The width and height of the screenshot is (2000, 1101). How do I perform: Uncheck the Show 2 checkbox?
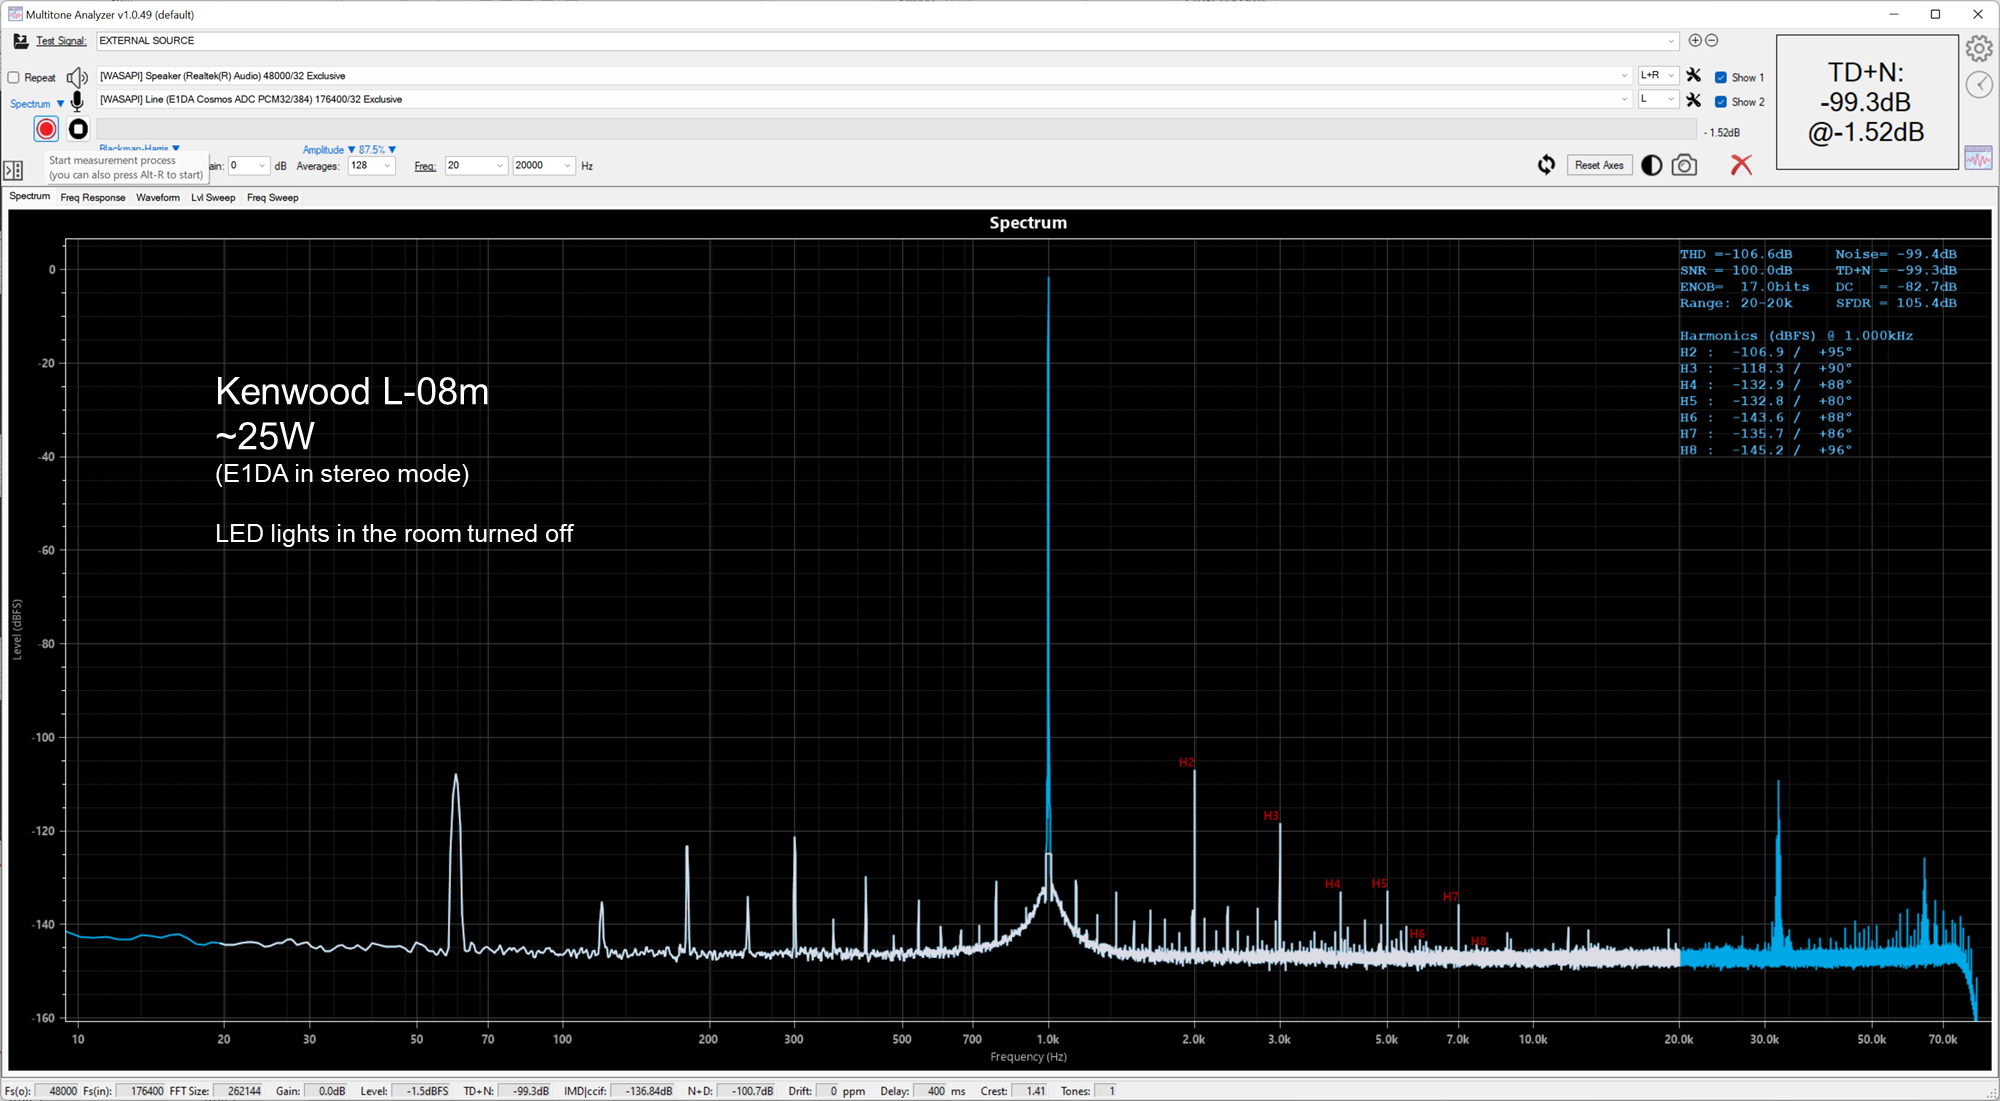pyautogui.click(x=1720, y=101)
